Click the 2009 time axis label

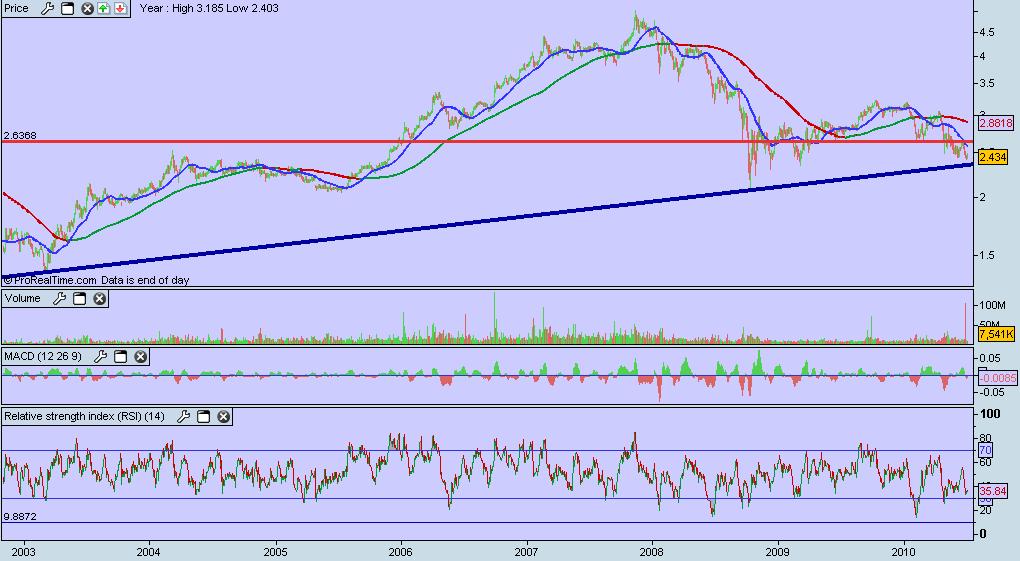(x=777, y=552)
